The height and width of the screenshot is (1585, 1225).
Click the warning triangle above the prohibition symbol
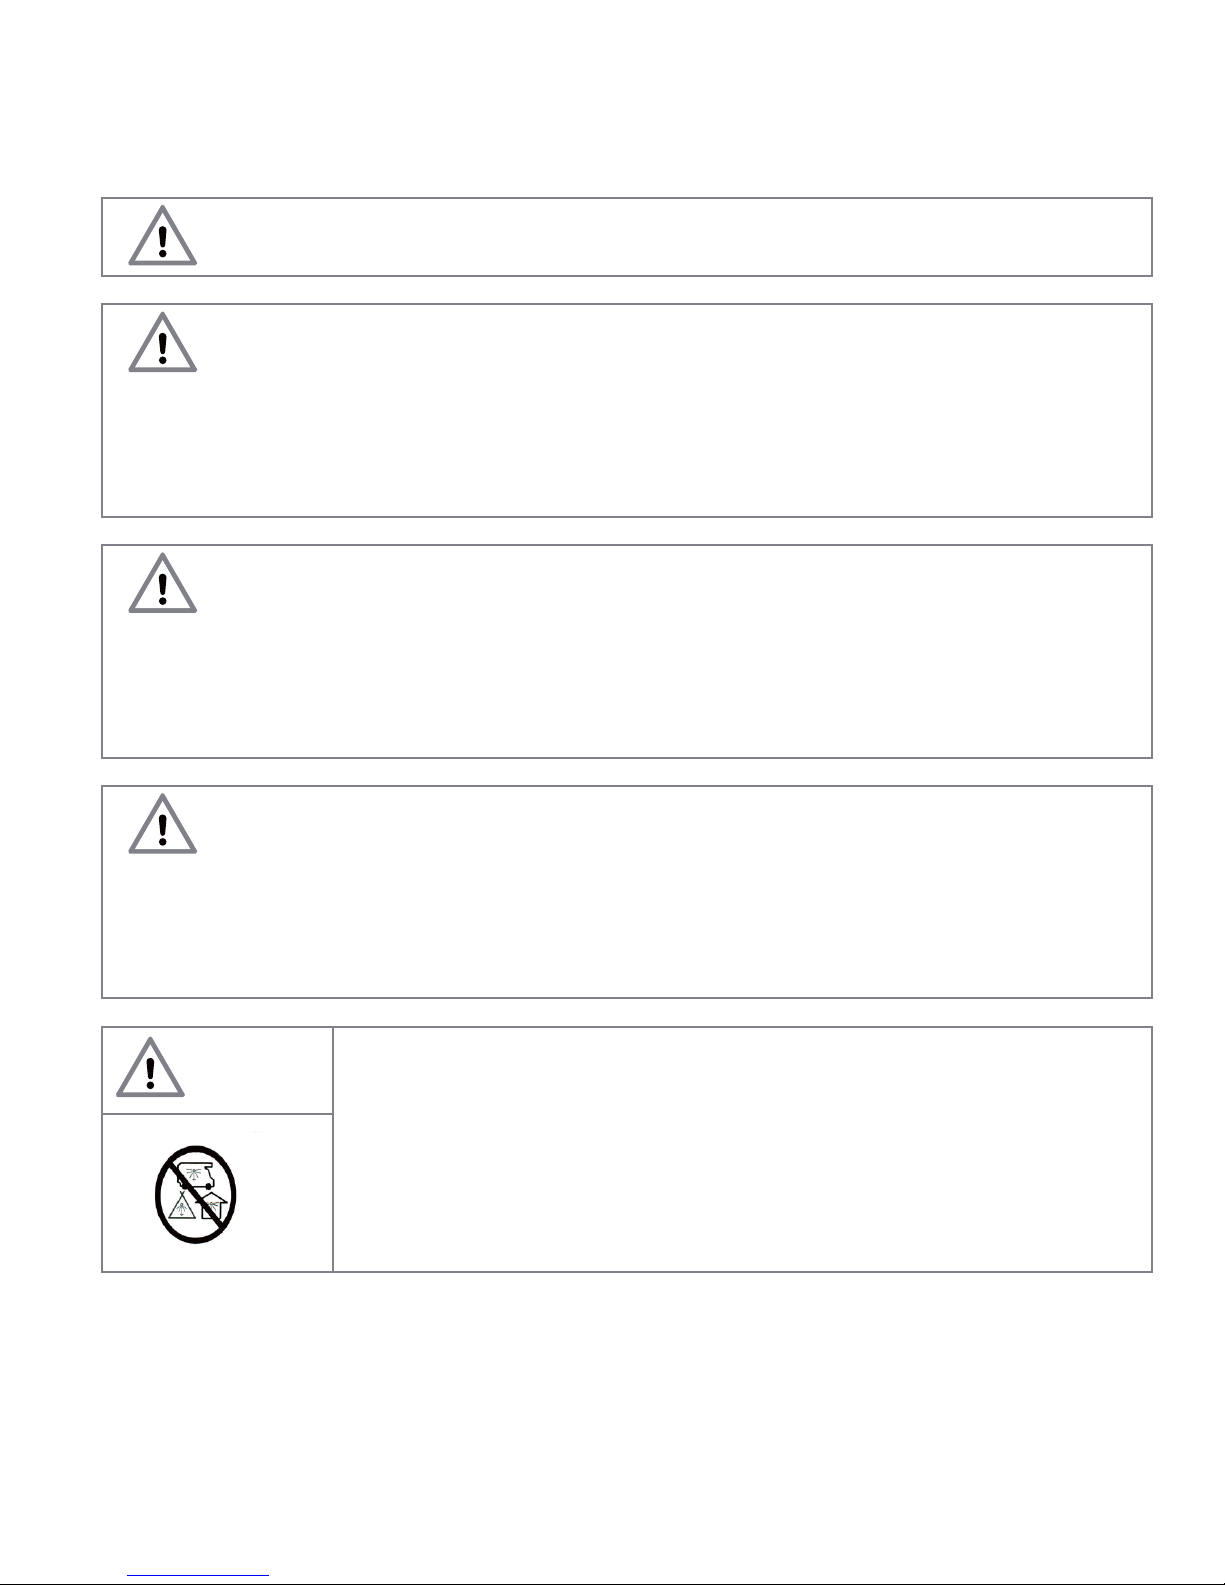click(150, 1067)
